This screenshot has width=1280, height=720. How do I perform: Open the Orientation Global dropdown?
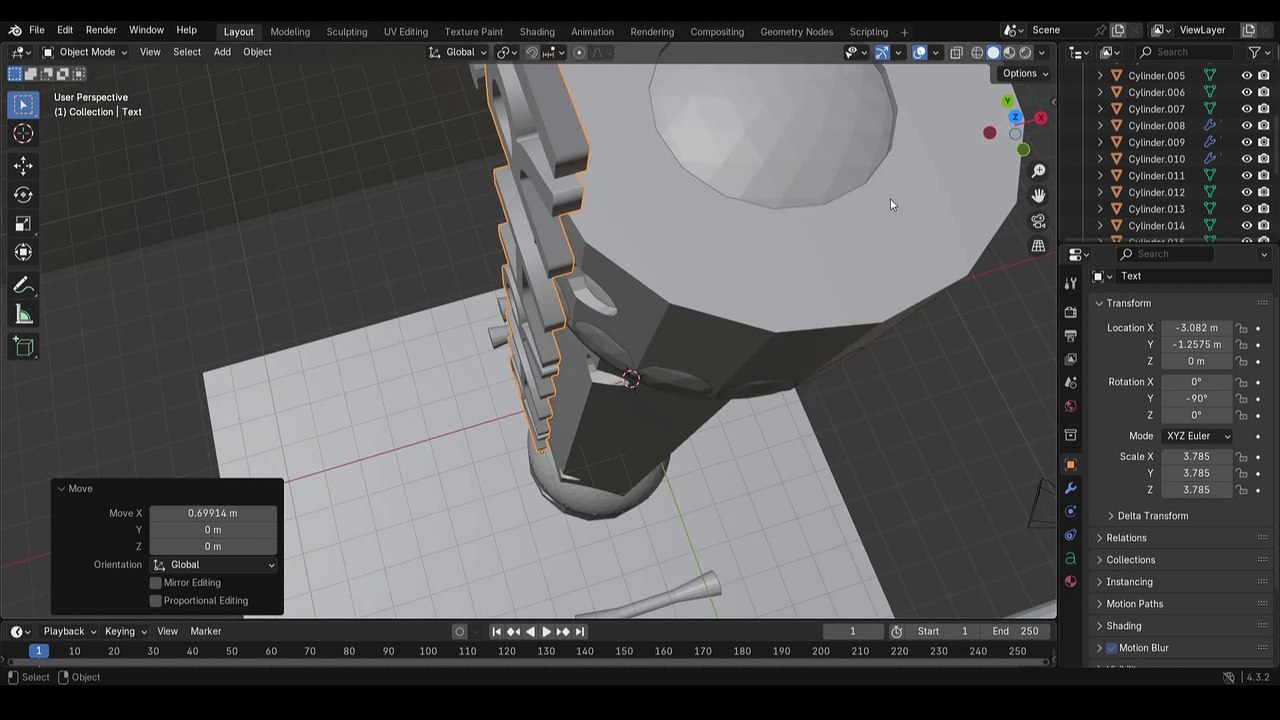[x=213, y=565]
